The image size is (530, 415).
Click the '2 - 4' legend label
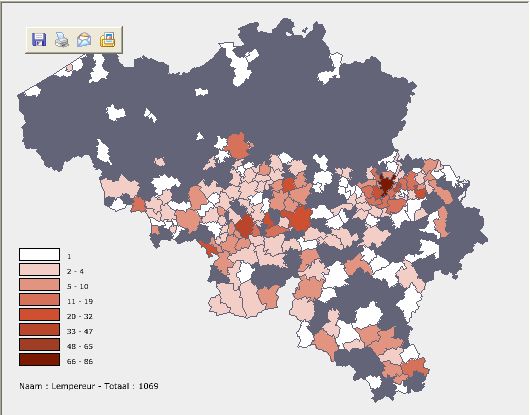75,271
